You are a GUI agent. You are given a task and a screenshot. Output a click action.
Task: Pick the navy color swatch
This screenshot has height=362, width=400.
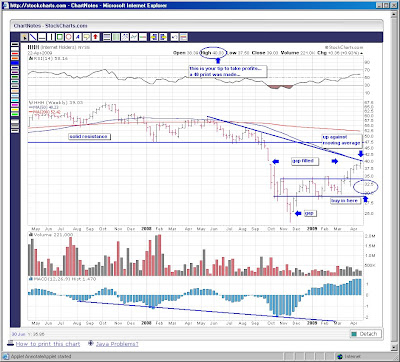click(x=15, y=67)
